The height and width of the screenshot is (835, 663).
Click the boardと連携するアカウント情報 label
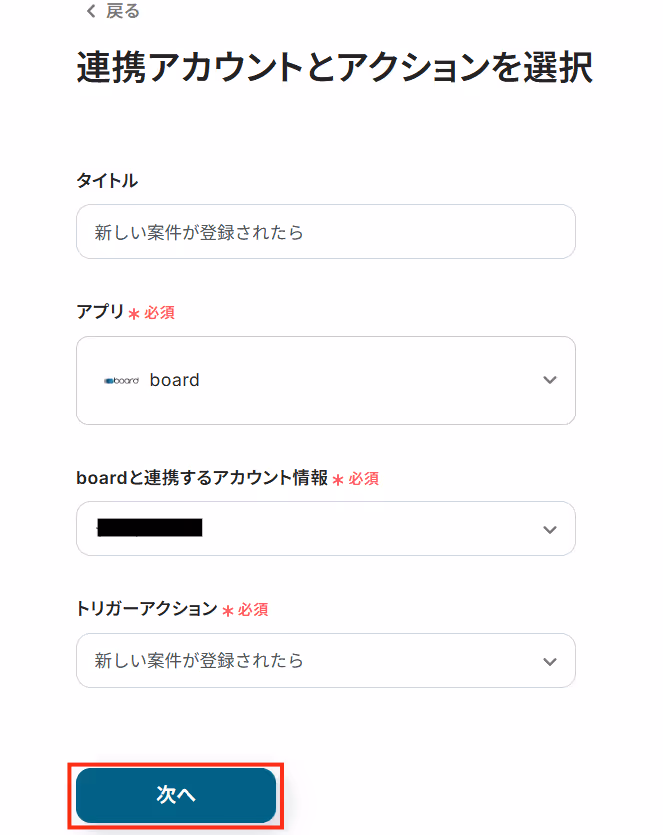[202, 478]
